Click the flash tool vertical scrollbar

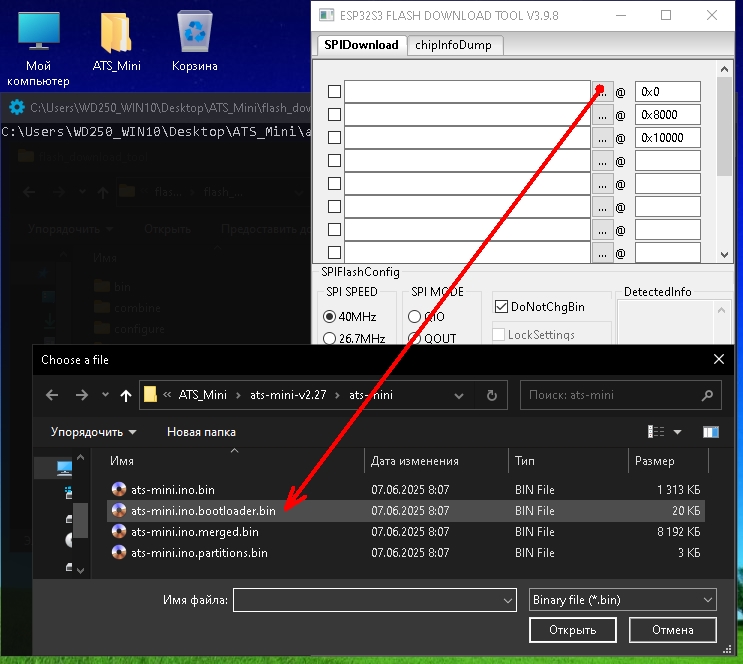point(725,160)
